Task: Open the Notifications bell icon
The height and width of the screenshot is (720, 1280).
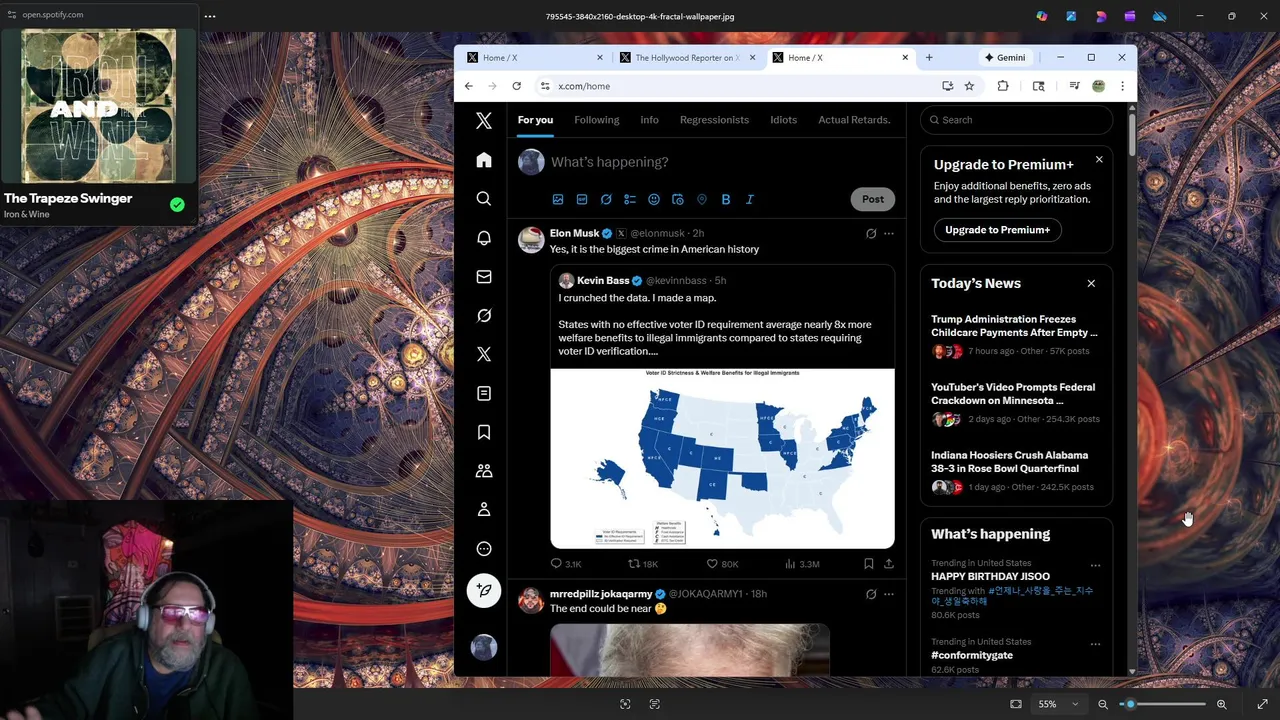Action: coord(484,238)
